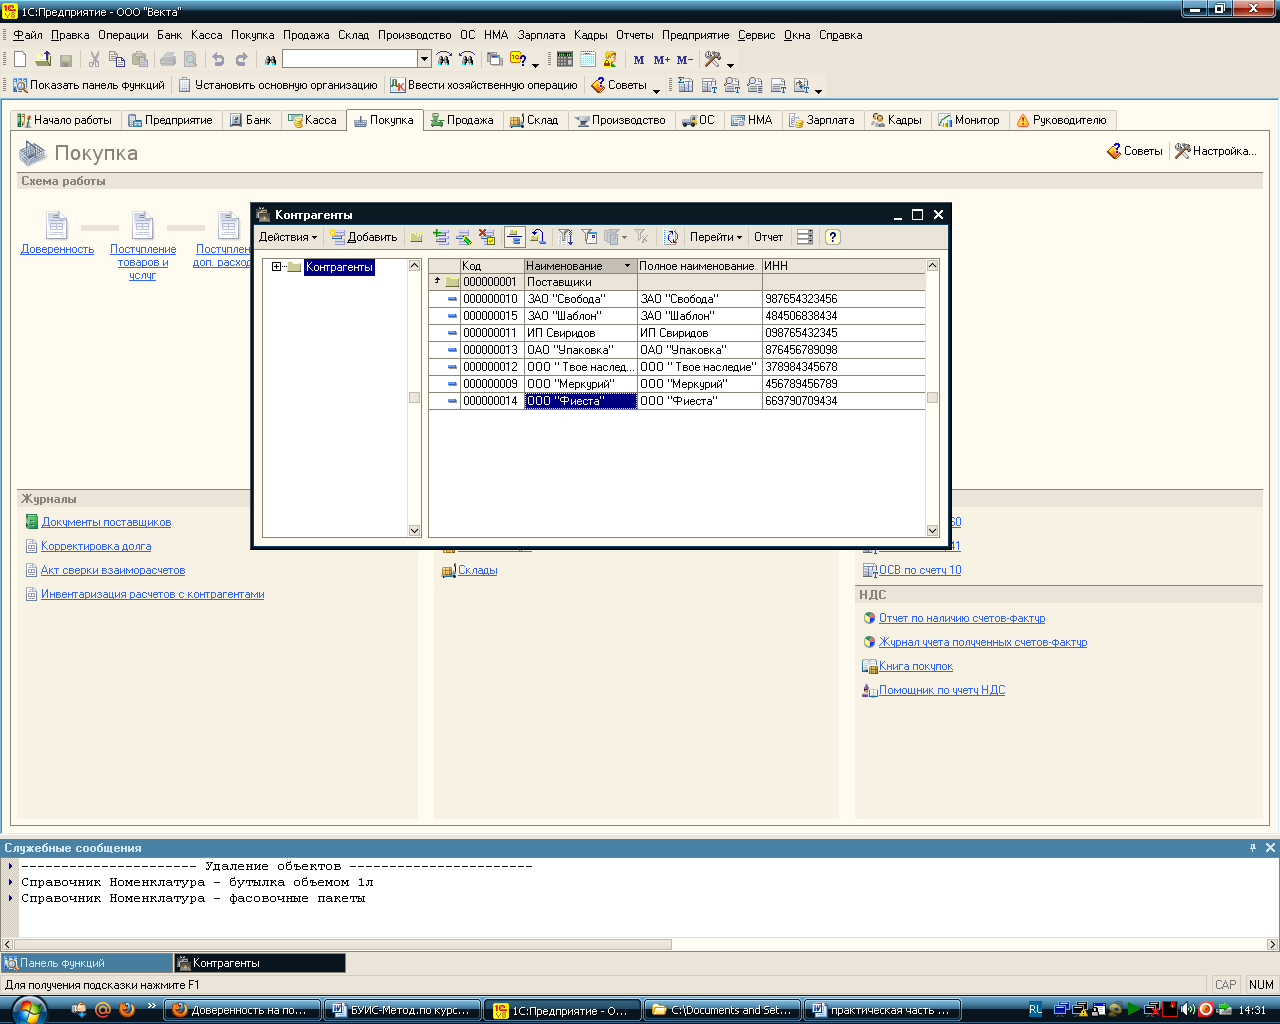Click the list settings icon next to Отчет
The image size is (1280, 1024).
coord(805,237)
